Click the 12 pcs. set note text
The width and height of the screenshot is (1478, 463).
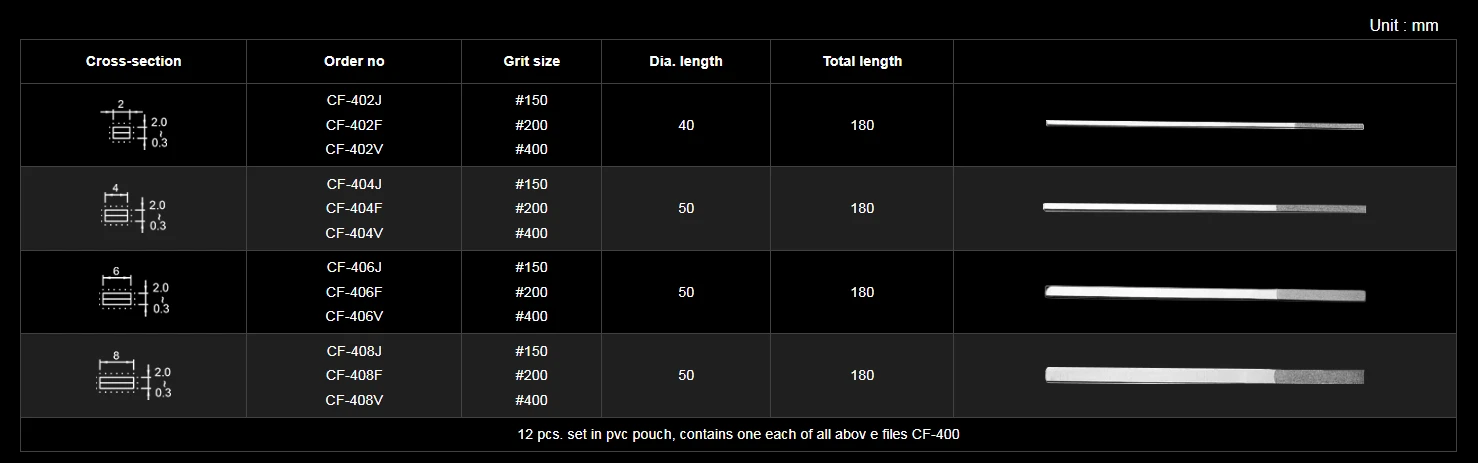pos(738,435)
